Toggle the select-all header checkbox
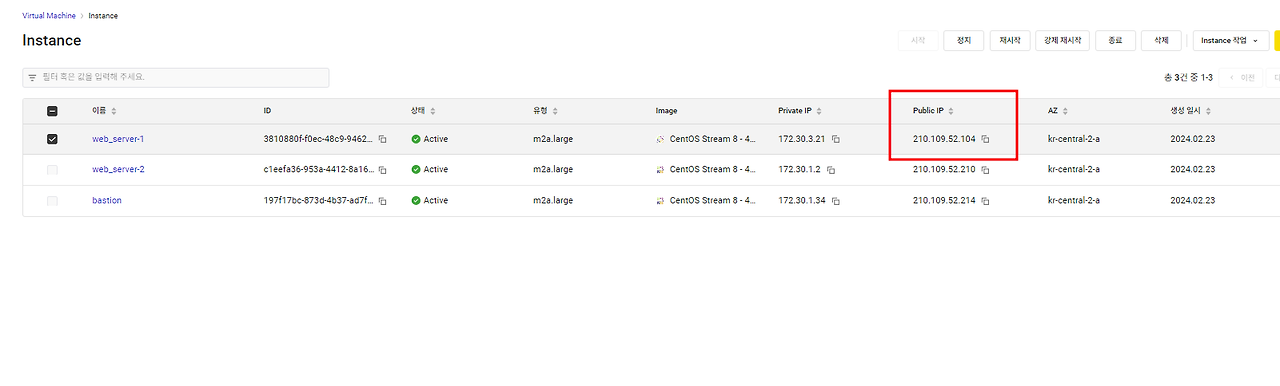Screen dimensions: 1280x386 point(52,111)
